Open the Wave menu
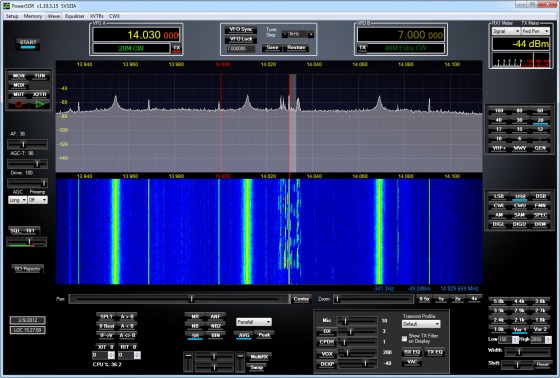560x378 pixels. pyautogui.click(x=54, y=16)
